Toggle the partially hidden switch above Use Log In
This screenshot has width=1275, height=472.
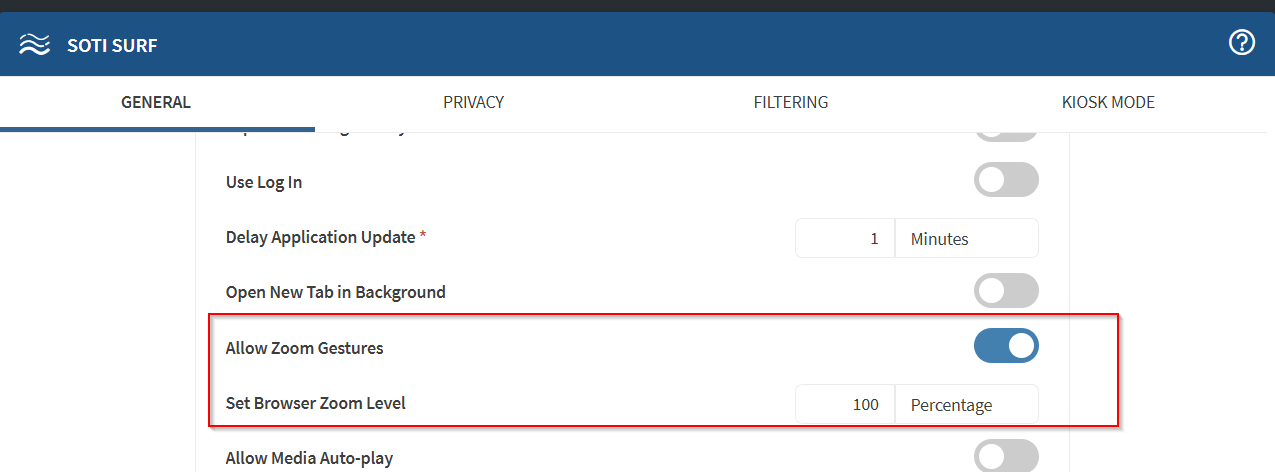coord(1006,135)
